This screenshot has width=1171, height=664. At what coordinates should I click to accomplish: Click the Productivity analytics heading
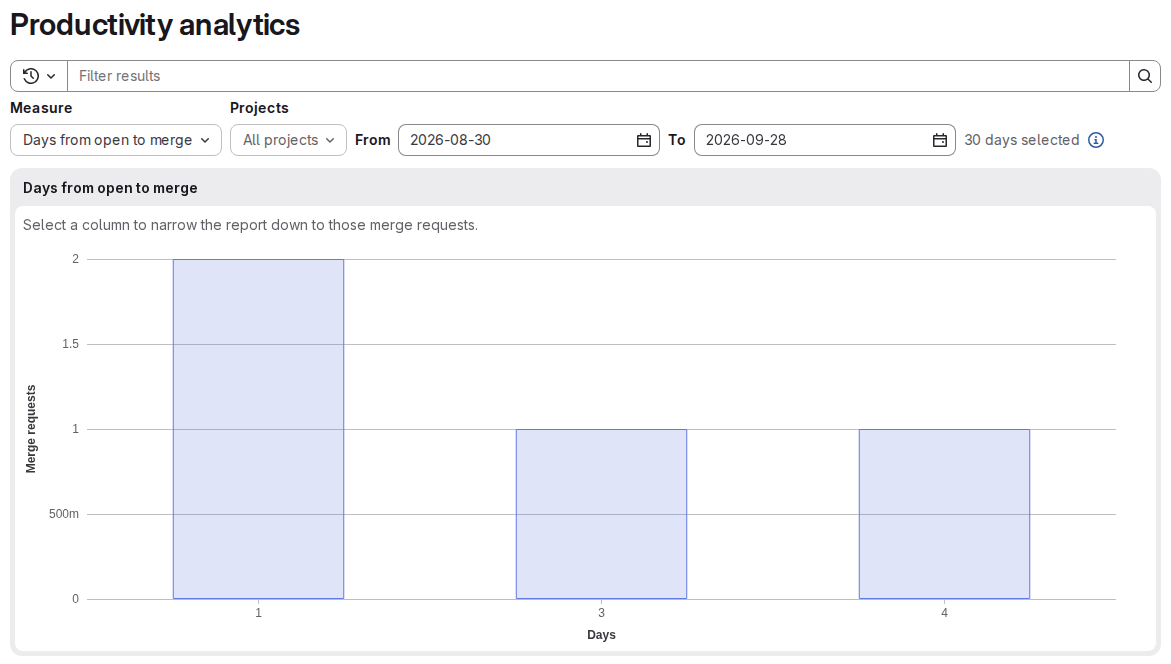point(155,25)
